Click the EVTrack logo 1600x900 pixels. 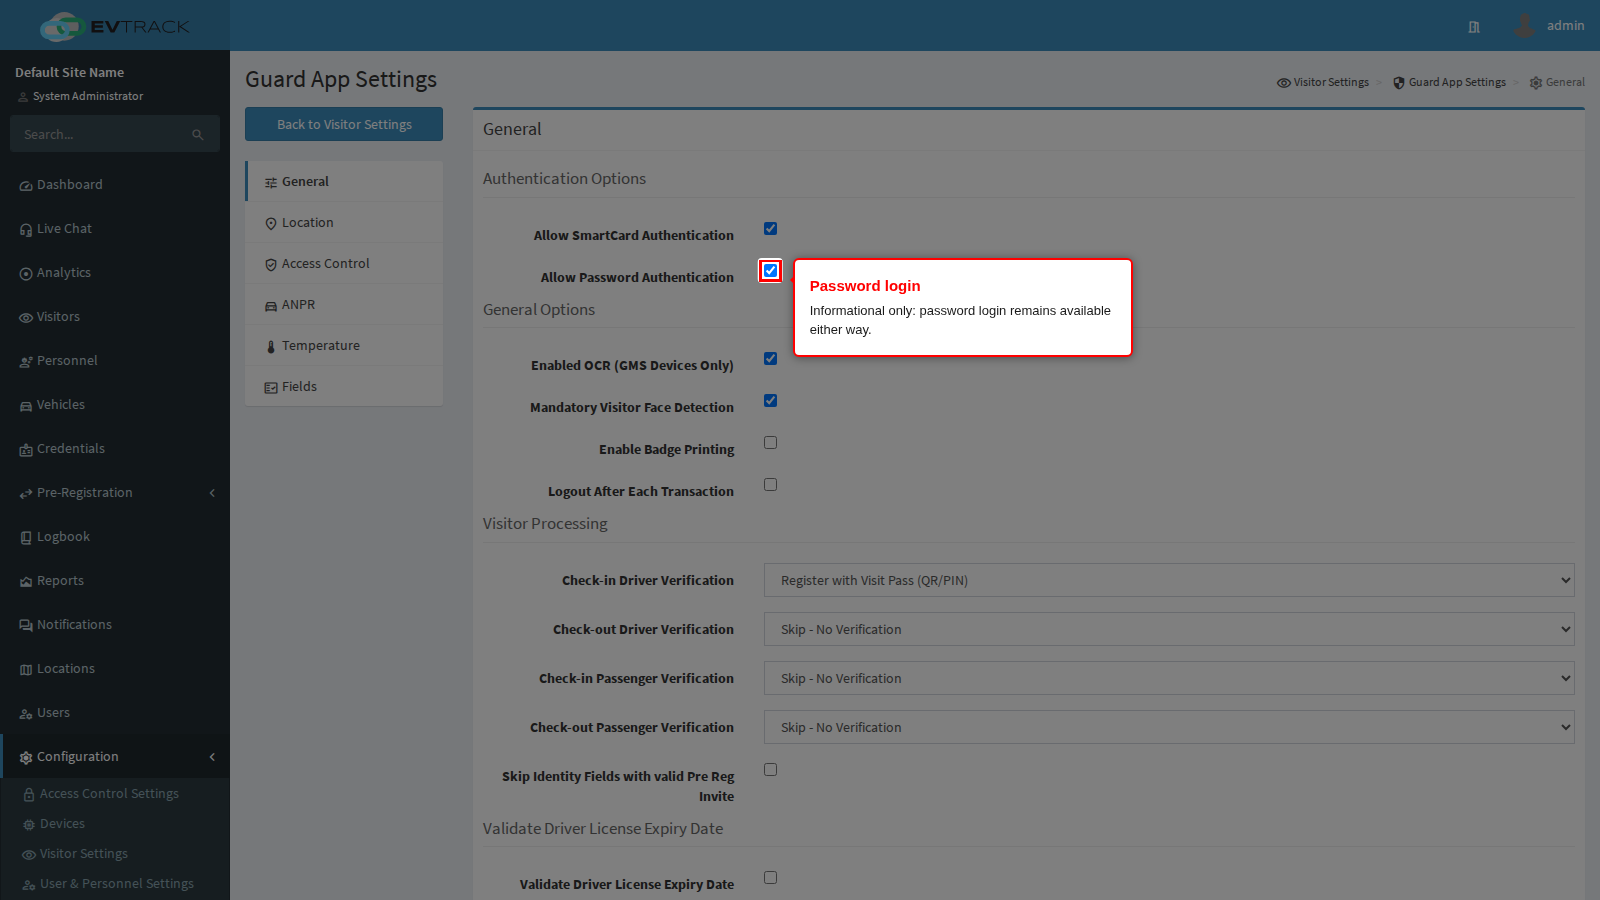(x=114, y=26)
